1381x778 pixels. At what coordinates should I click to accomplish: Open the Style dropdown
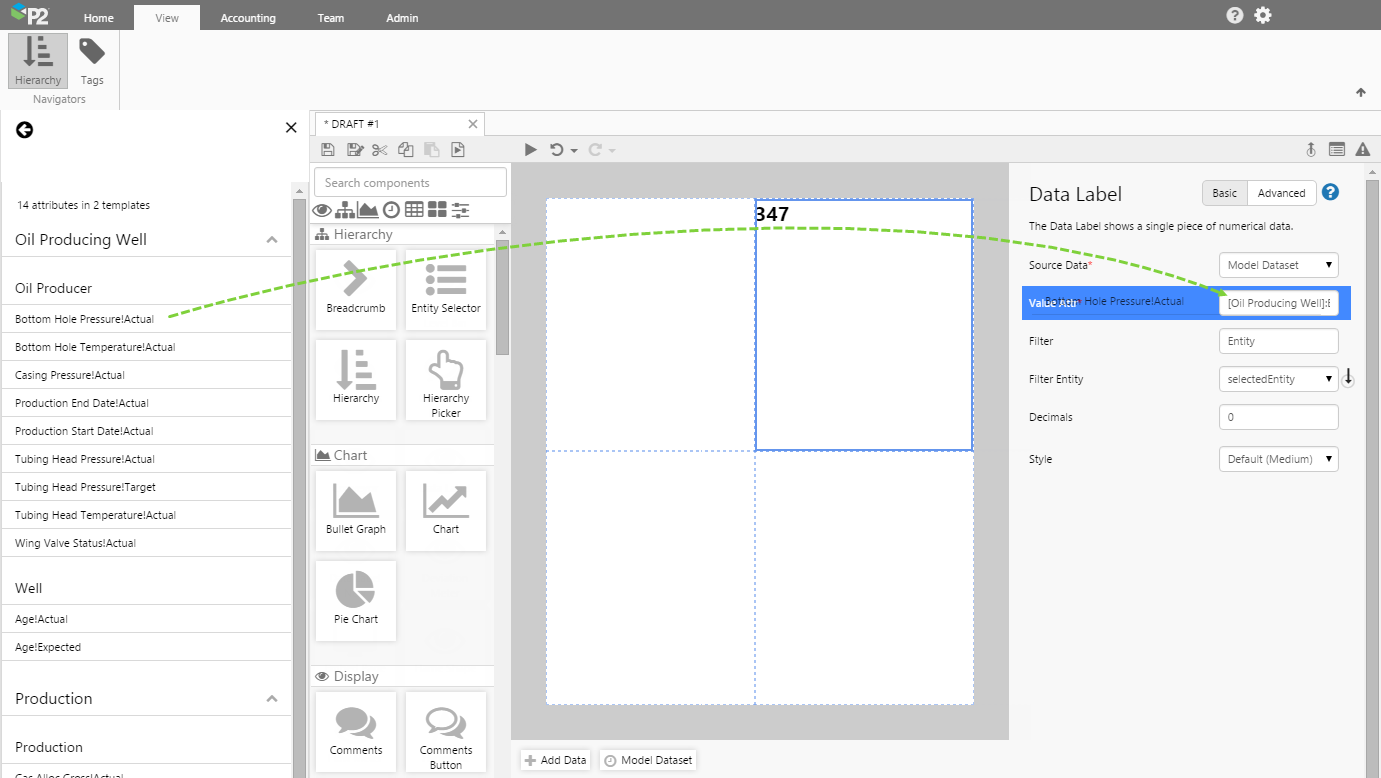(x=1278, y=459)
